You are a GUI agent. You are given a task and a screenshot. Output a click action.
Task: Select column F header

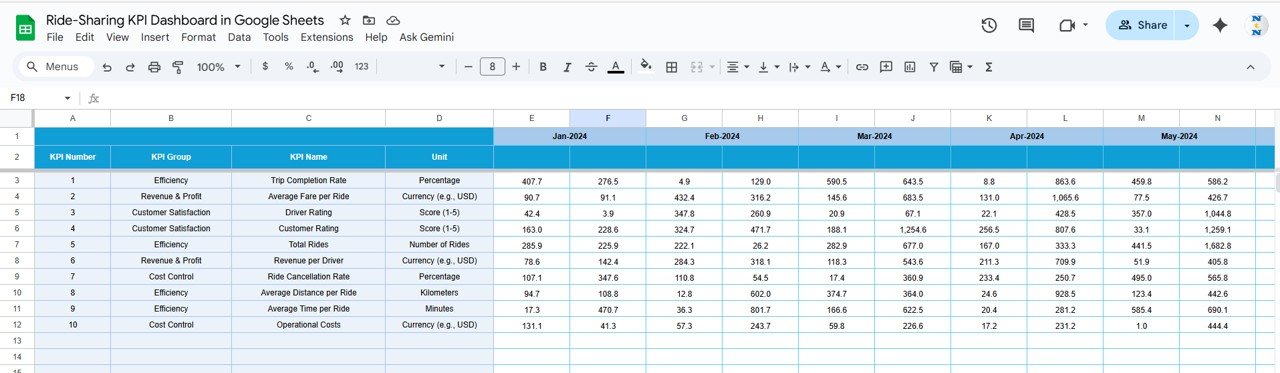(608, 118)
